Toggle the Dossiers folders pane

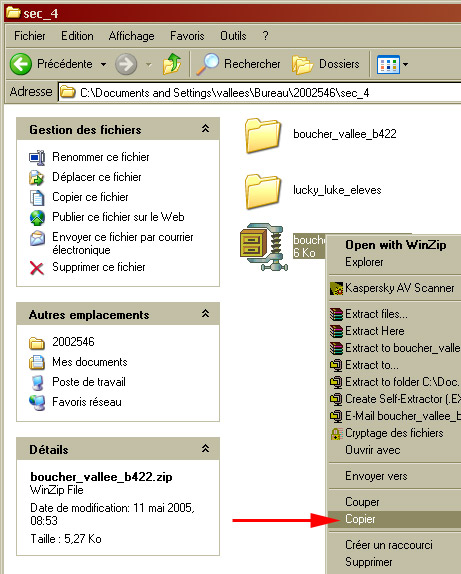click(326, 64)
